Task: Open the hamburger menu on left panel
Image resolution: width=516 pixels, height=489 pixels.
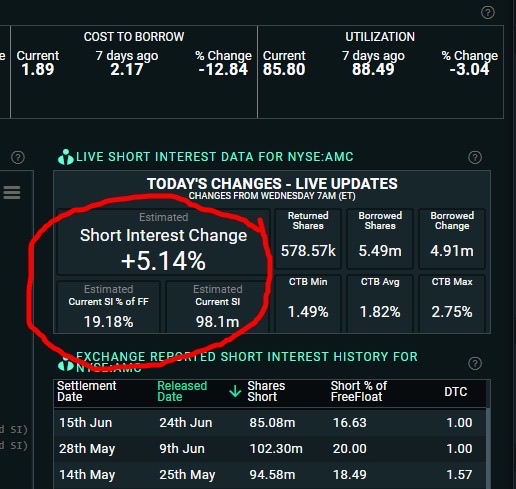Action: 12,193
